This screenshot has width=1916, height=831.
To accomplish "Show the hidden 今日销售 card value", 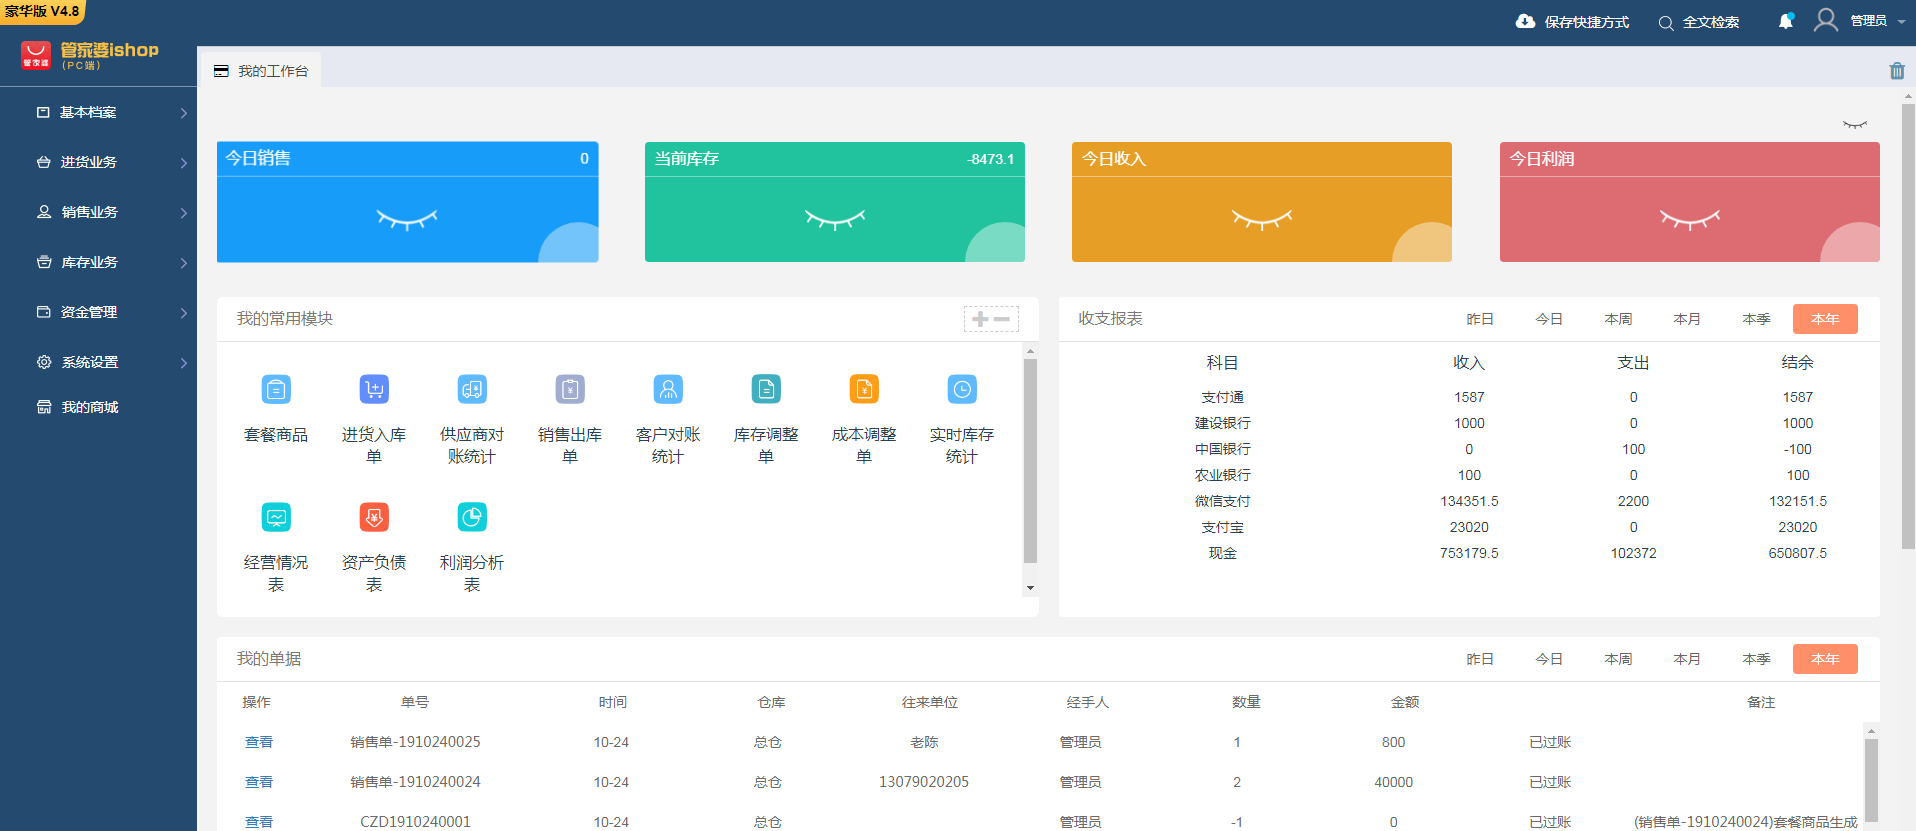I will coord(407,219).
